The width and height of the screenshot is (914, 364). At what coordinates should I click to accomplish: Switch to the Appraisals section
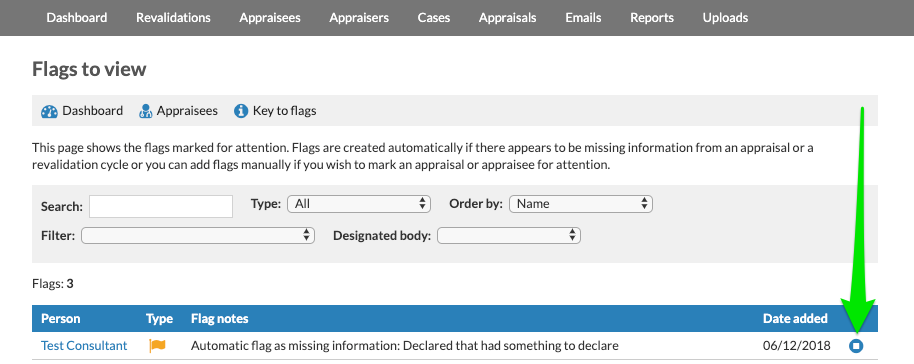click(508, 18)
